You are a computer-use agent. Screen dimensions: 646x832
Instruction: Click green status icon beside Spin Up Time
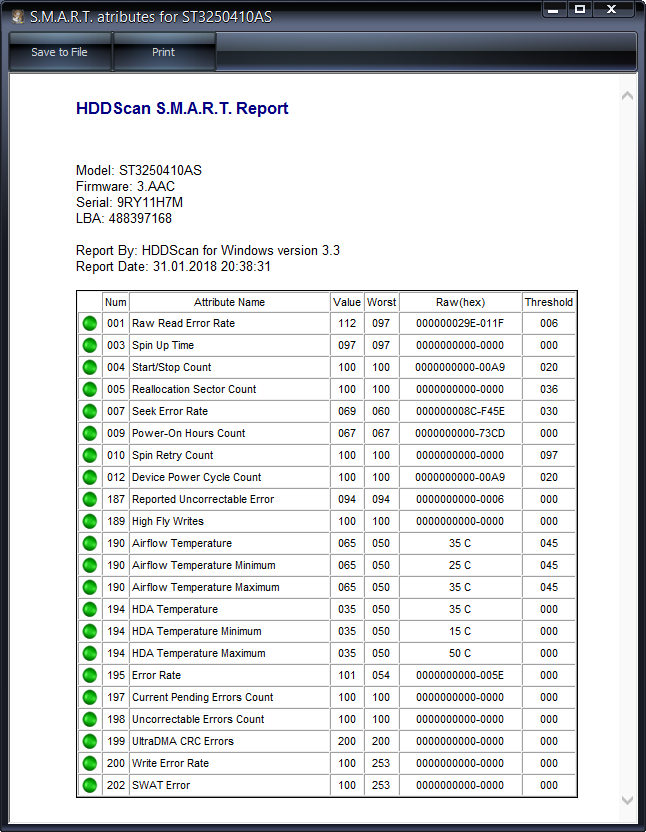tap(89, 345)
